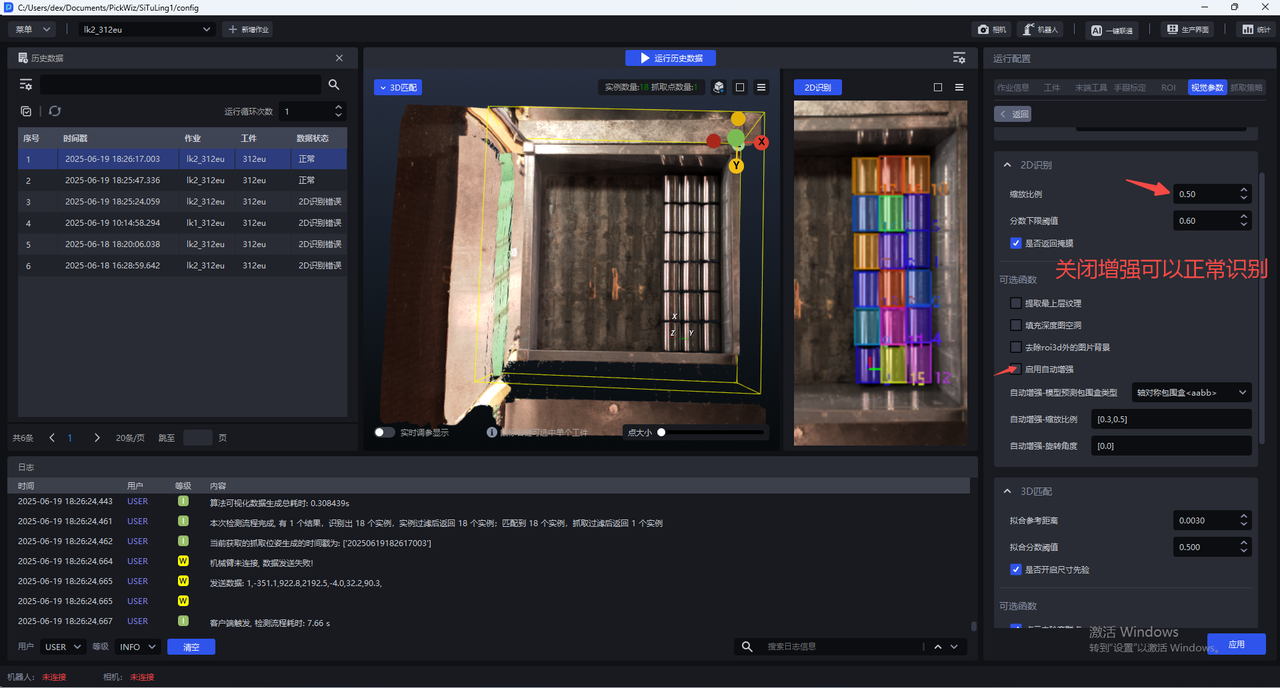Maximize the 3D matching view panel
Screen dimensions: 1280x688
[x=740, y=87]
